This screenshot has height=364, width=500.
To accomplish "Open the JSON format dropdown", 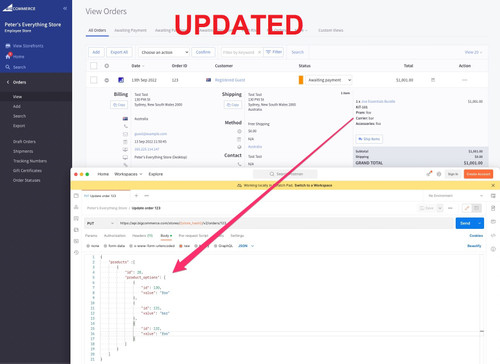I will pyautogui.click(x=246, y=246).
